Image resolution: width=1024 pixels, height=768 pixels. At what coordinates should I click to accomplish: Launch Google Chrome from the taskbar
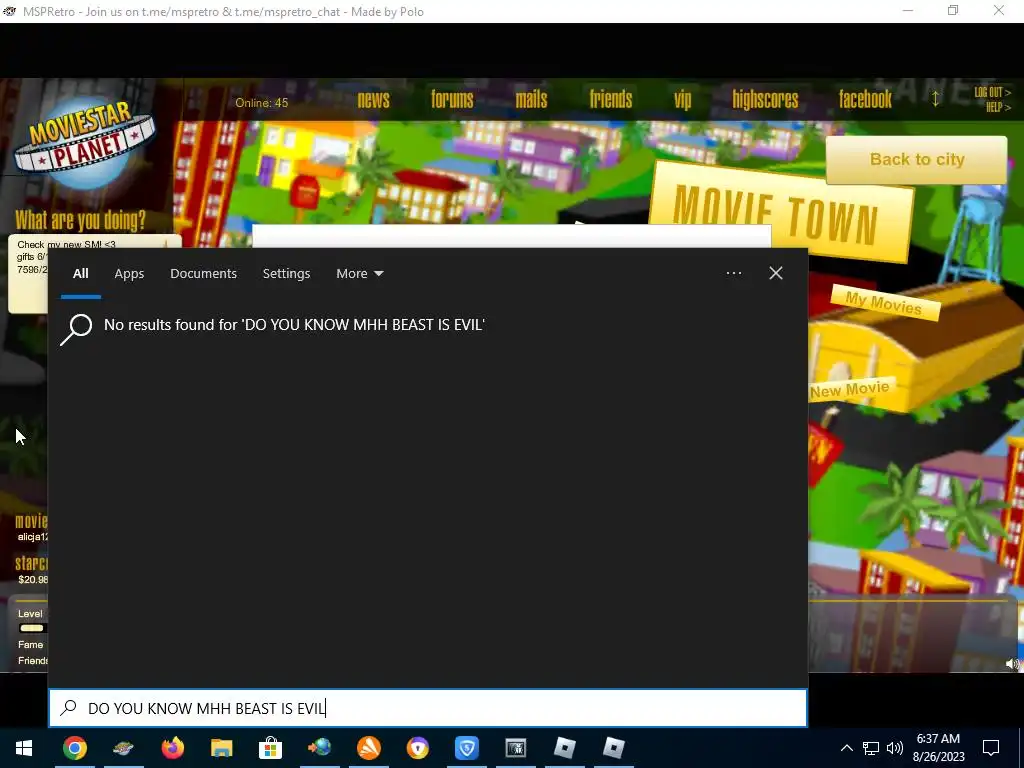tap(74, 748)
